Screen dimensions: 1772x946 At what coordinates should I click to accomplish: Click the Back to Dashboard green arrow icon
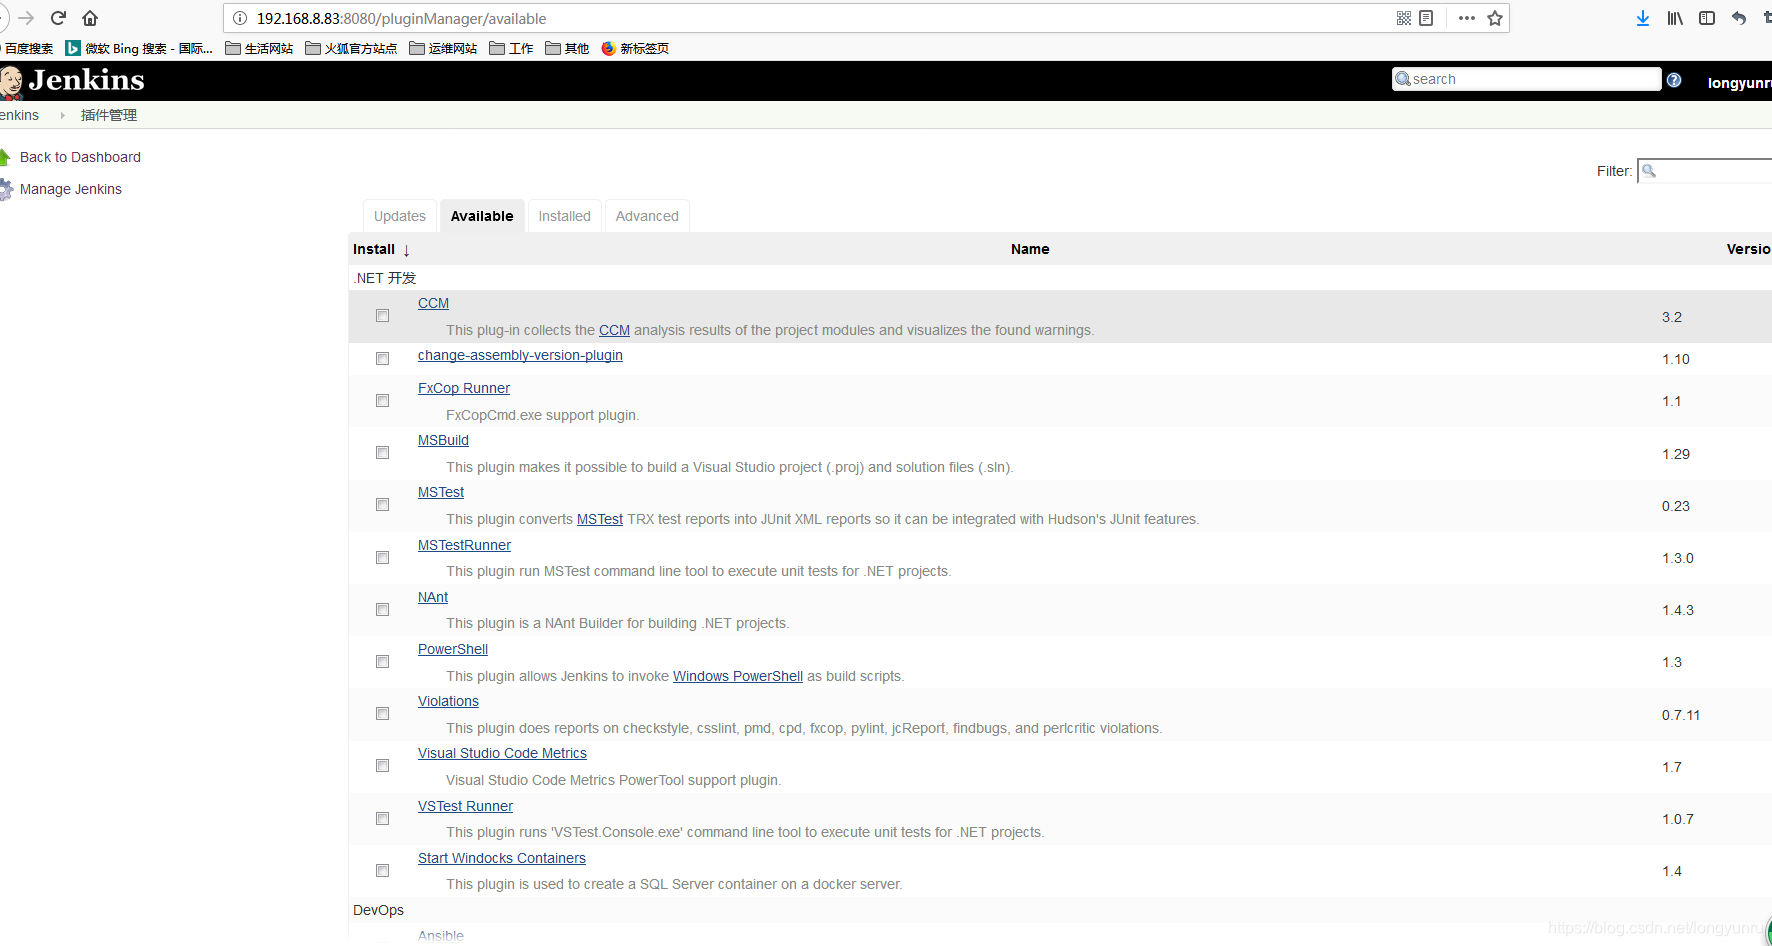(5, 157)
